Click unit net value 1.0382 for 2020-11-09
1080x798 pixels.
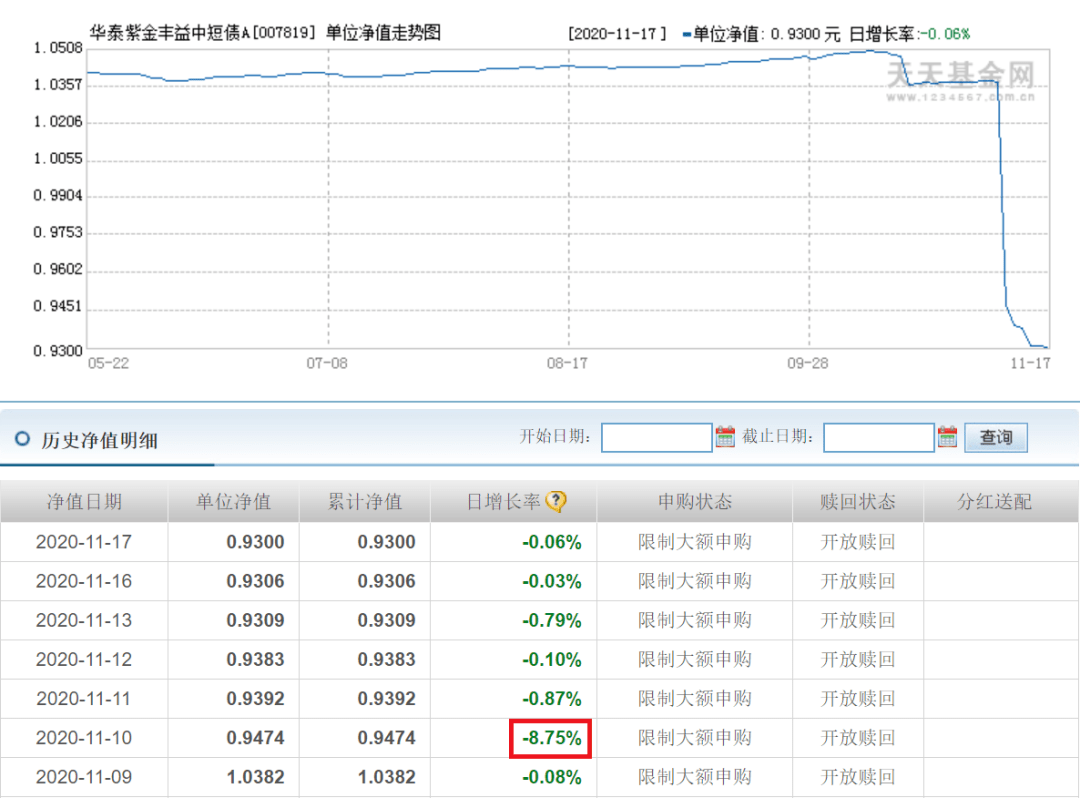click(x=255, y=777)
